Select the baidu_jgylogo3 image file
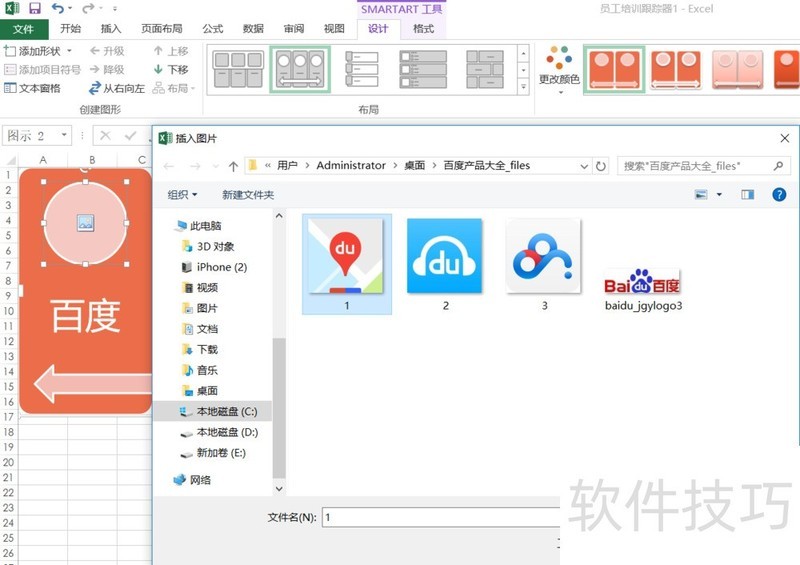 point(643,289)
